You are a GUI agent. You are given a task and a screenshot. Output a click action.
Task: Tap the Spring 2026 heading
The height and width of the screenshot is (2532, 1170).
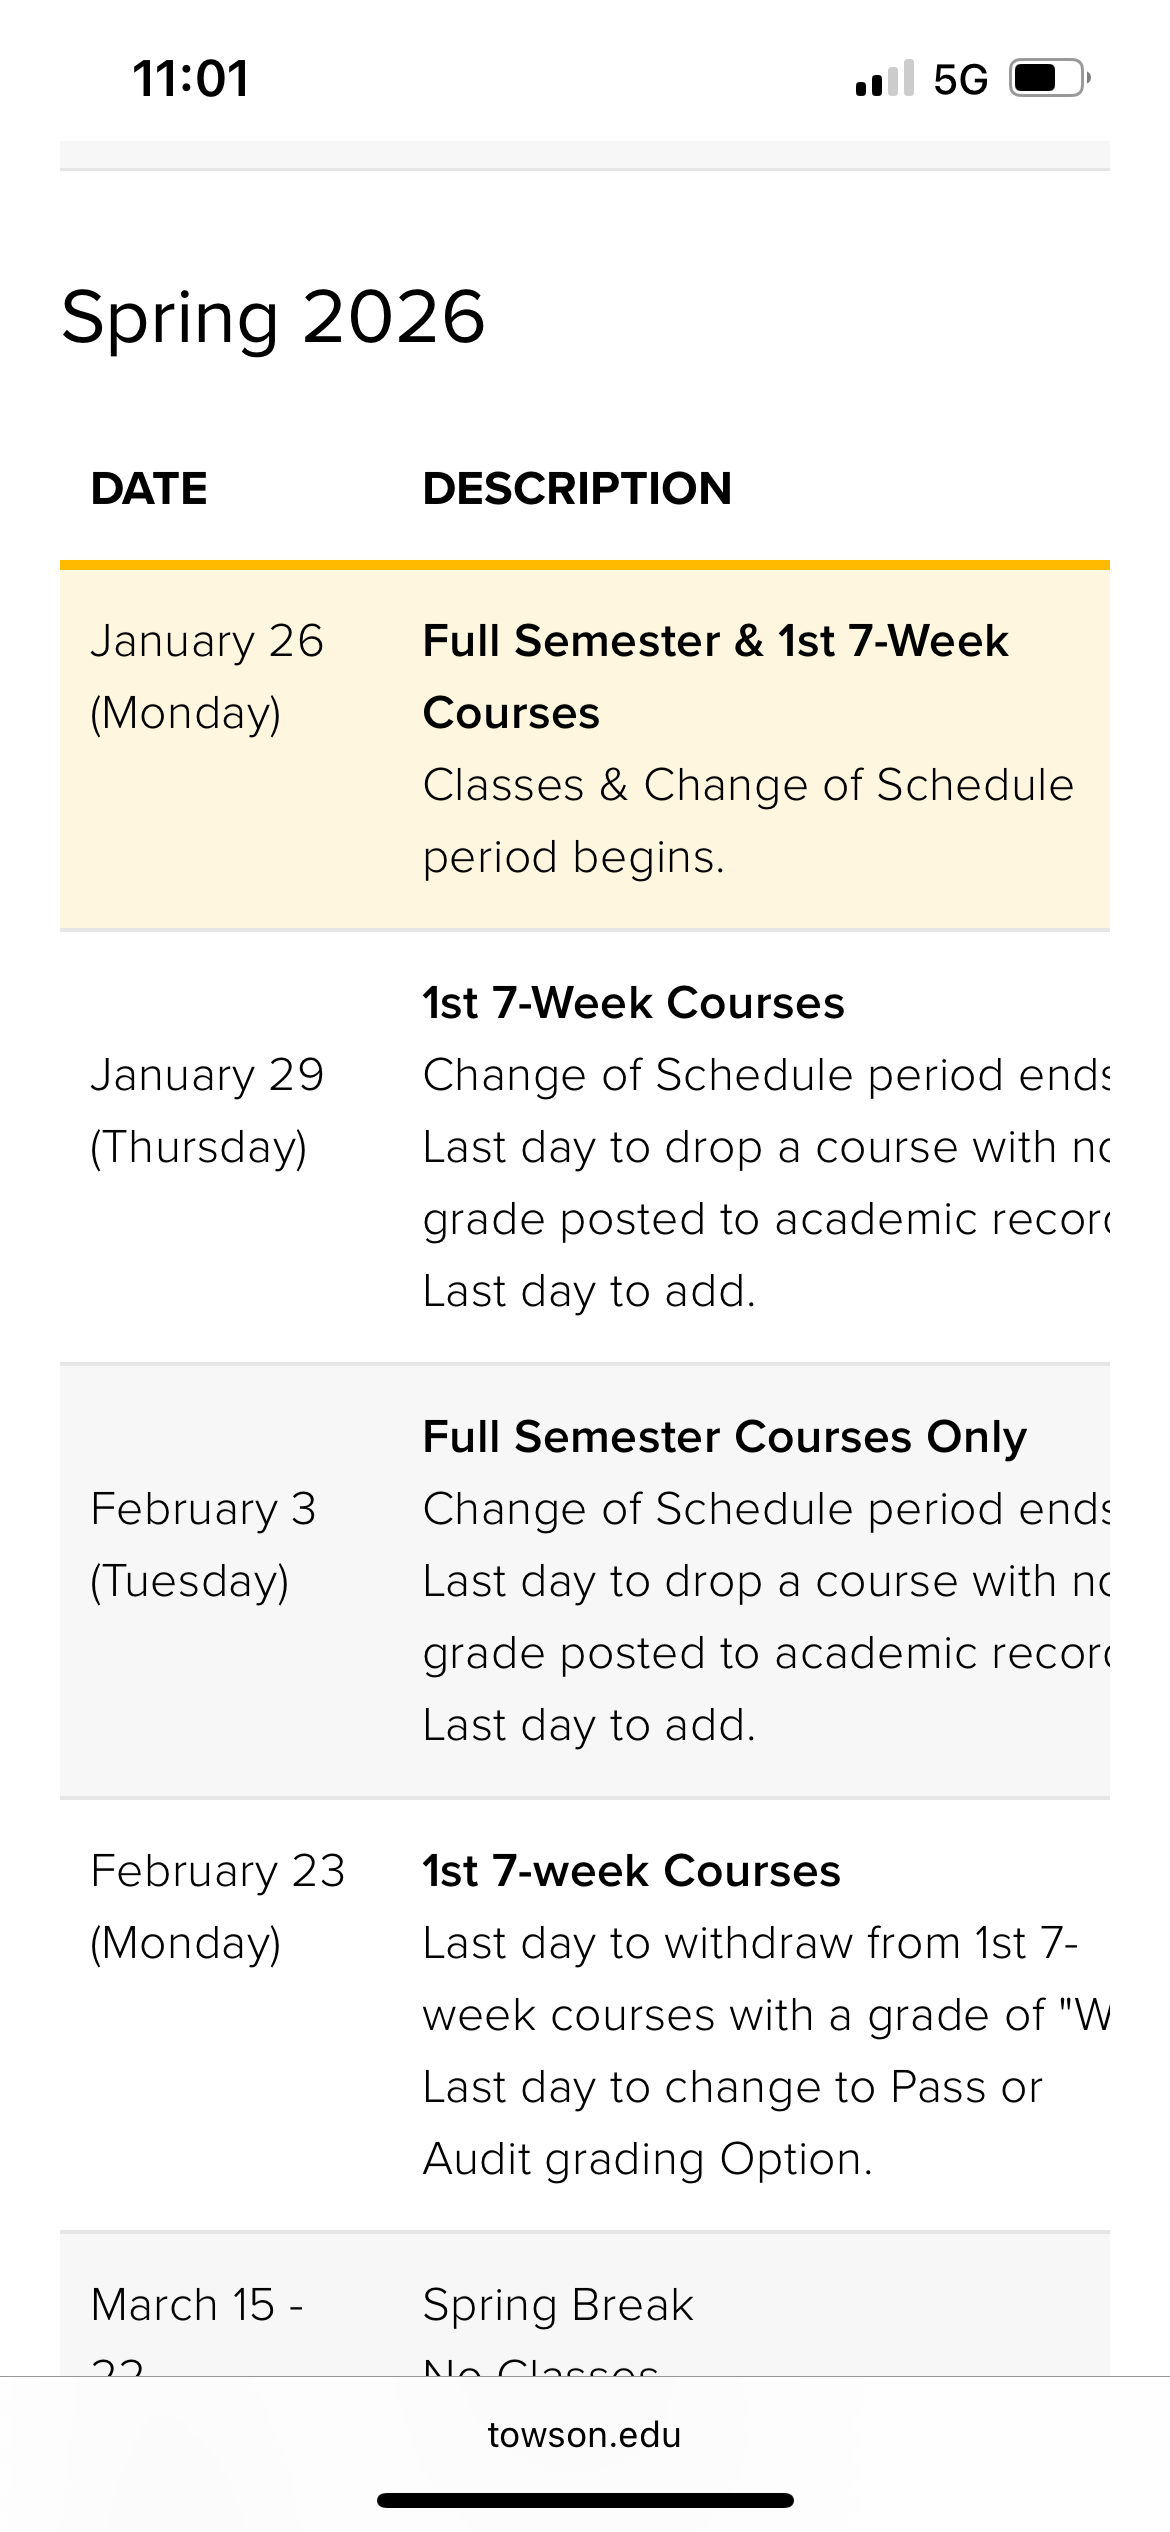click(273, 317)
